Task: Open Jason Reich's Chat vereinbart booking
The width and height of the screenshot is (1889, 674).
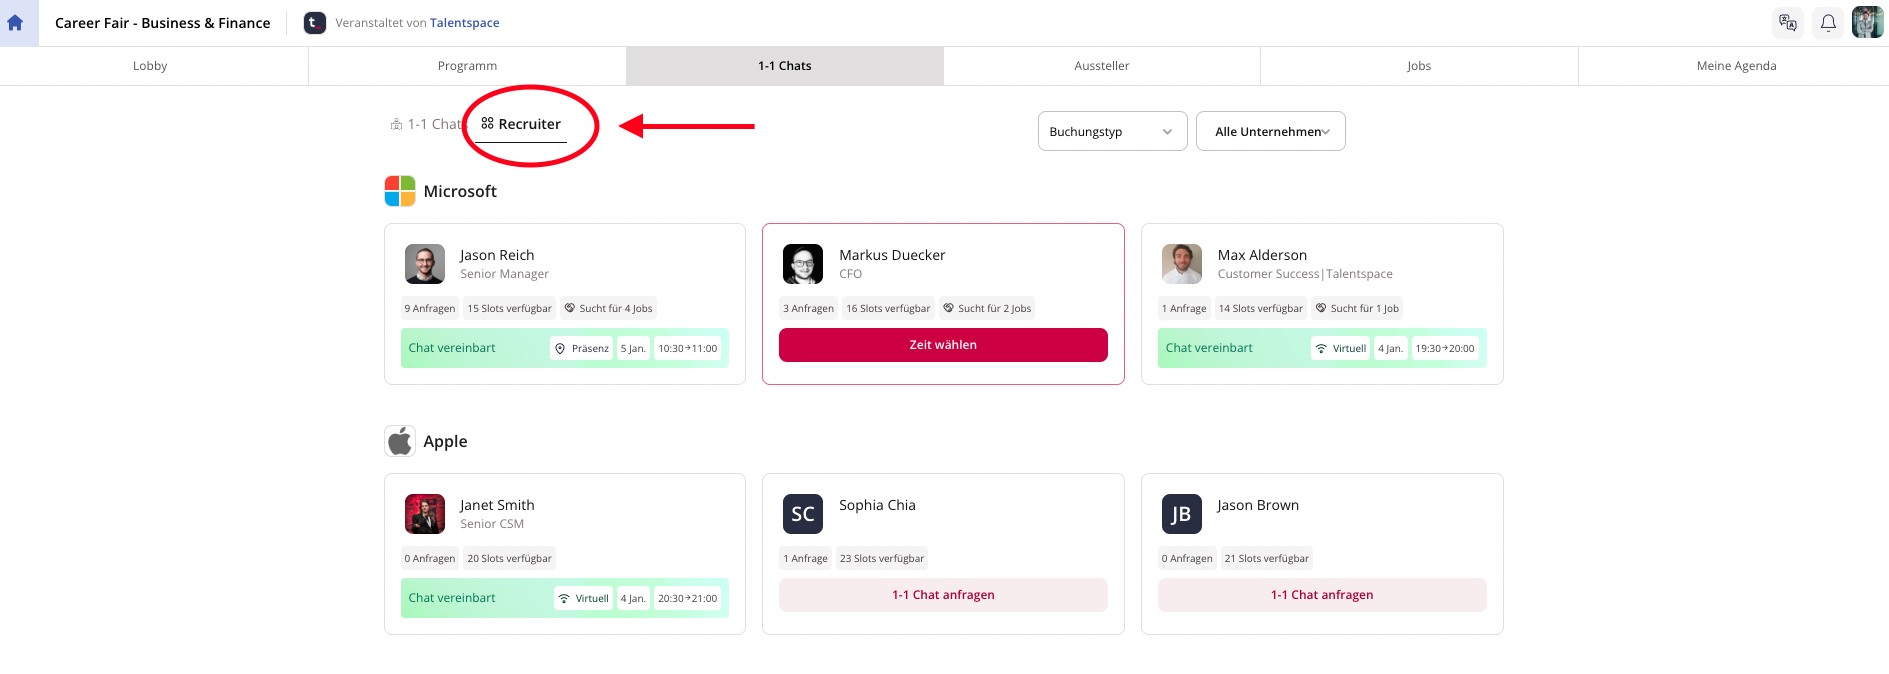Action: click(x=565, y=348)
